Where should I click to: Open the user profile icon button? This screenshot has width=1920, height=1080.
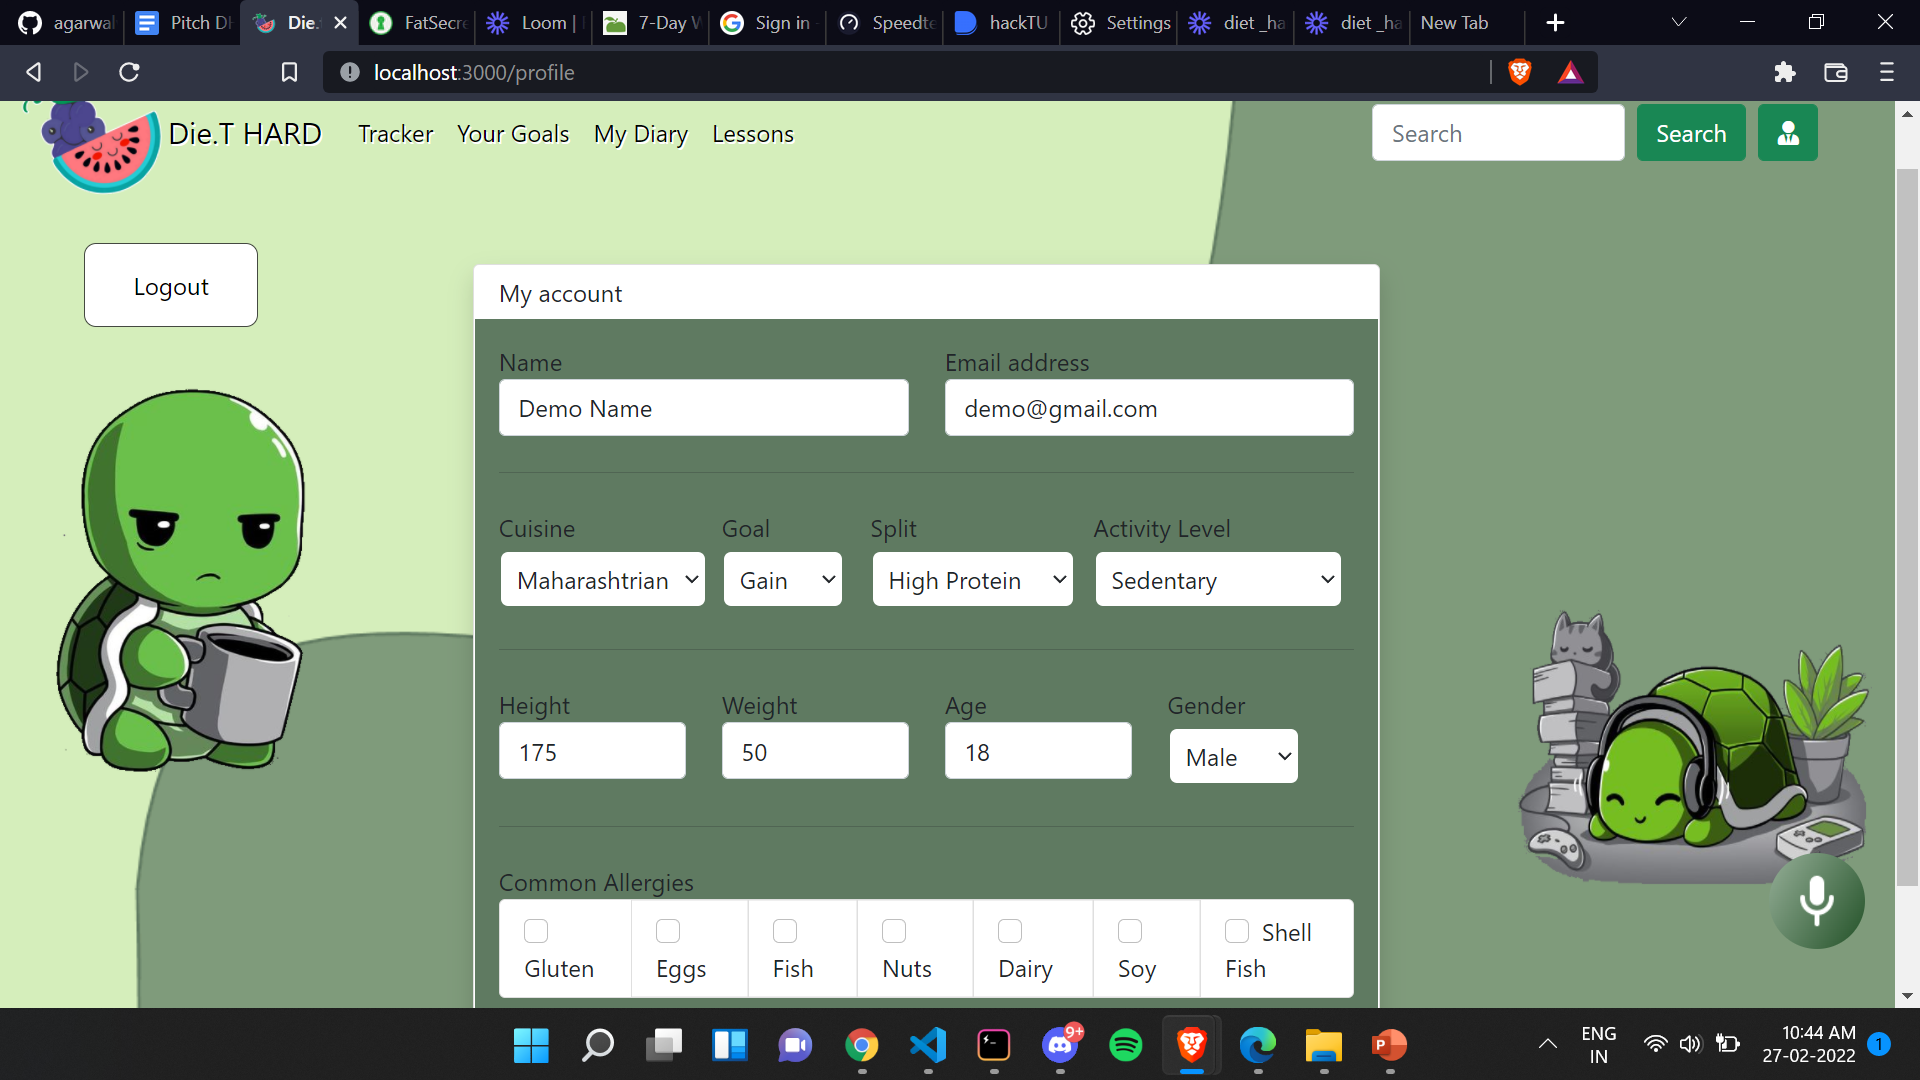pyautogui.click(x=1787, y=133)
